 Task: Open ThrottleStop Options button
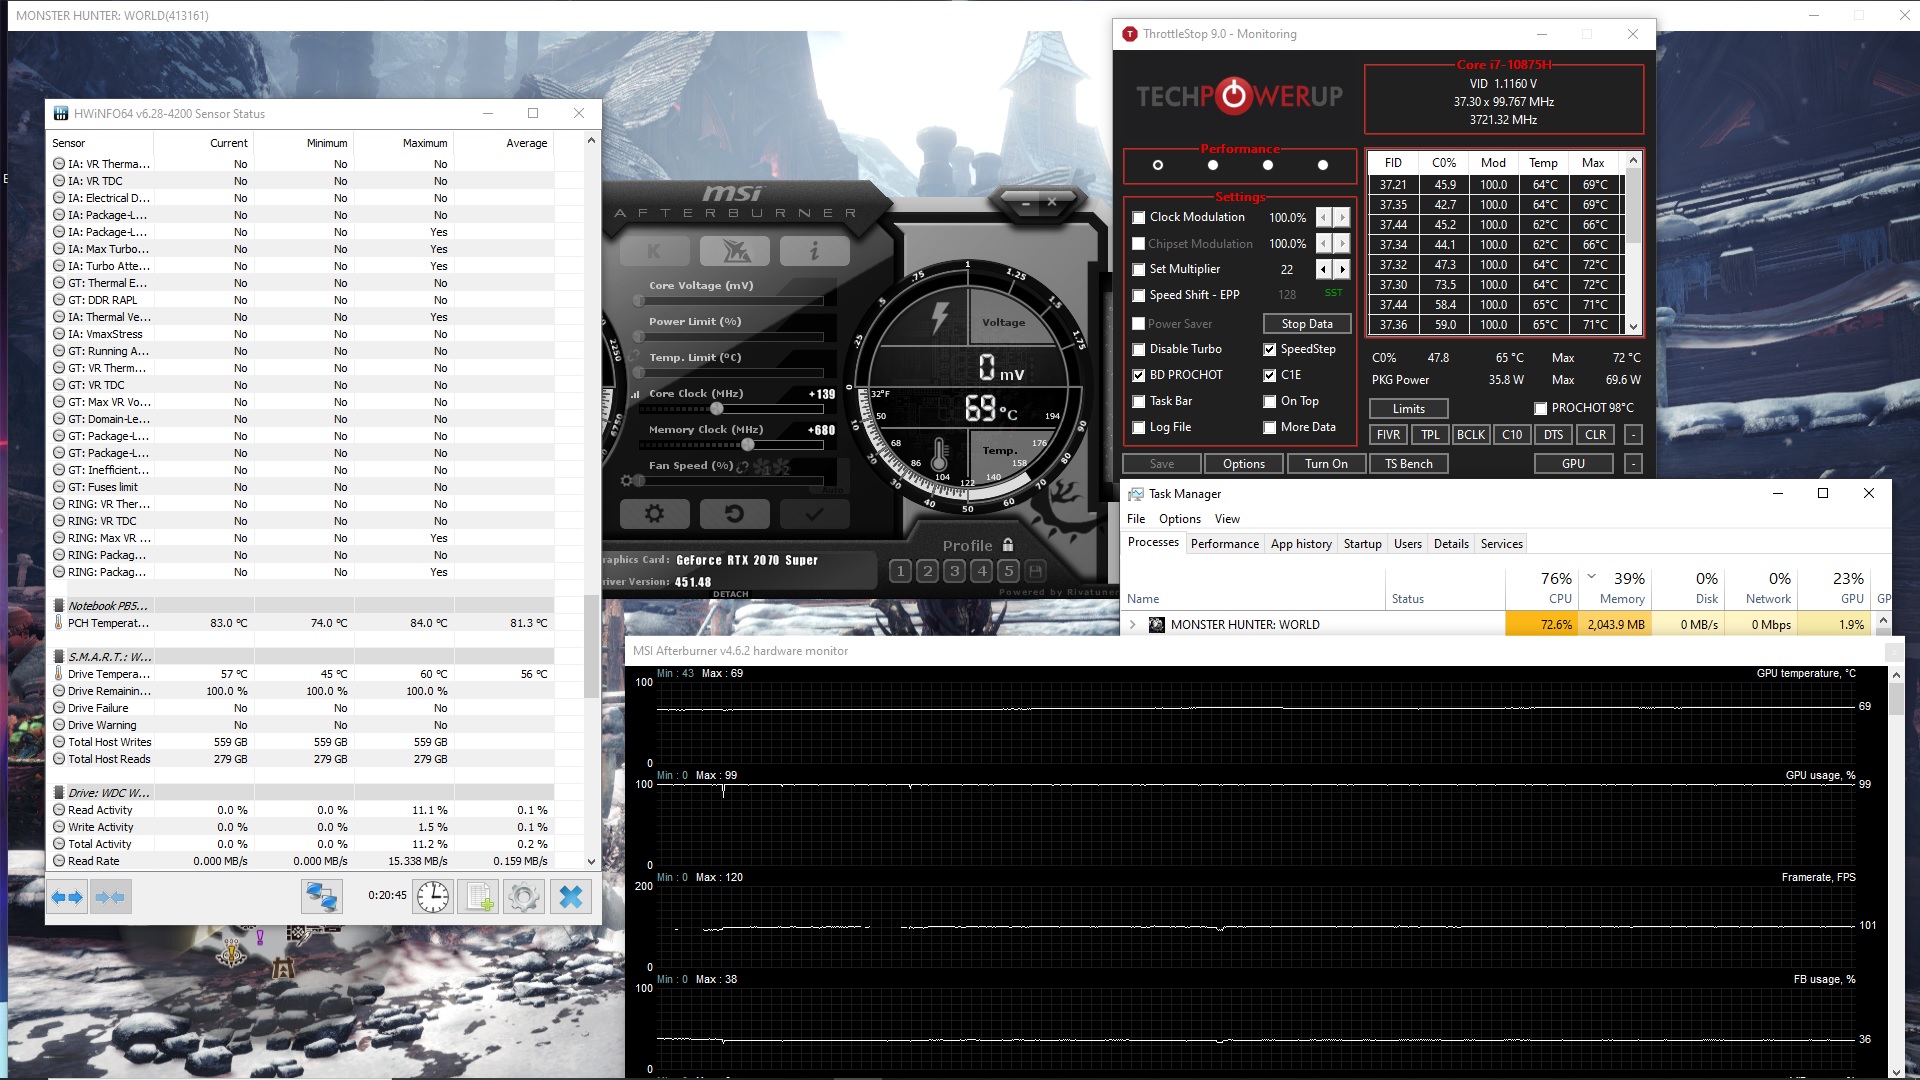(1243, 464)
